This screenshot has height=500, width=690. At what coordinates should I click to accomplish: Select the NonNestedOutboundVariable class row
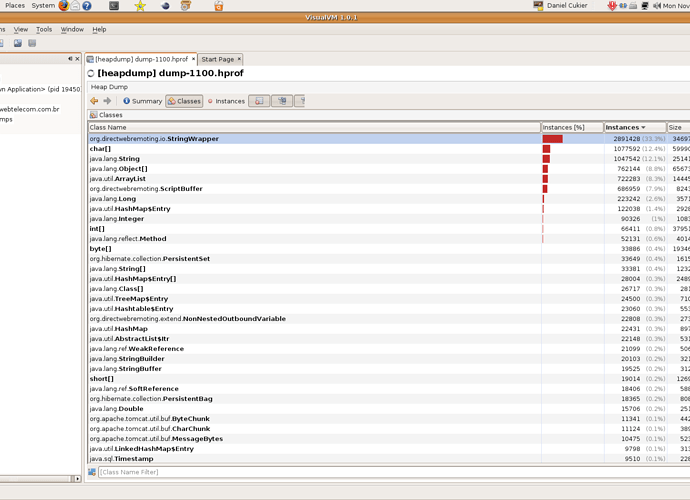pyautogui.click(x=389, y=319)
